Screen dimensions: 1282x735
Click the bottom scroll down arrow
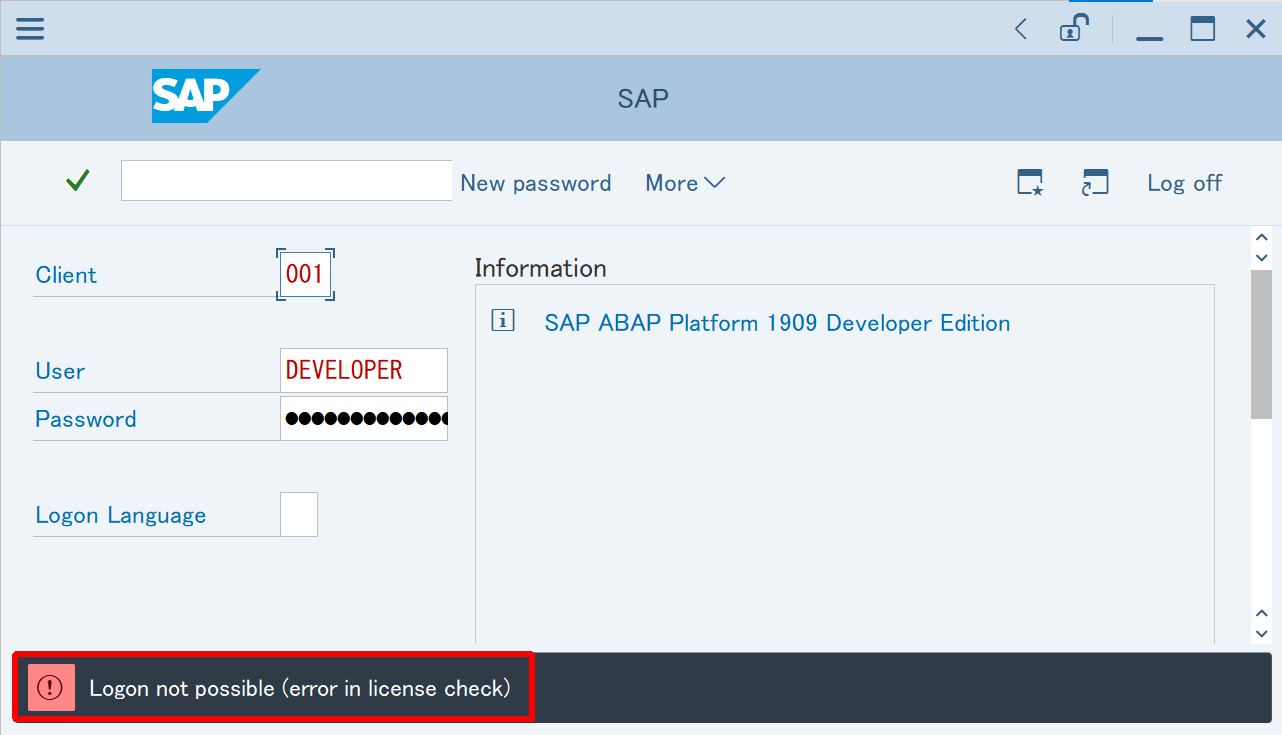click(x=1261, y=633)
